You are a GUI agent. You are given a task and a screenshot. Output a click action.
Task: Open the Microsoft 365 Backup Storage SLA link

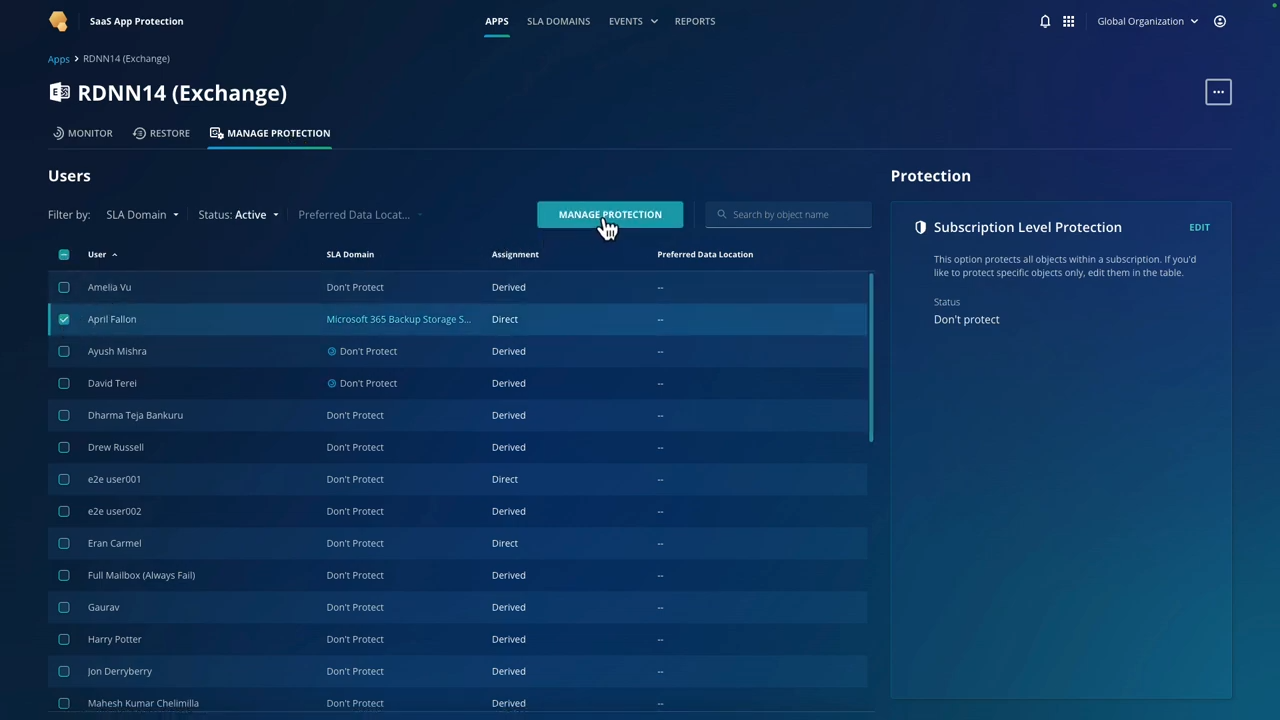(398, 319)
